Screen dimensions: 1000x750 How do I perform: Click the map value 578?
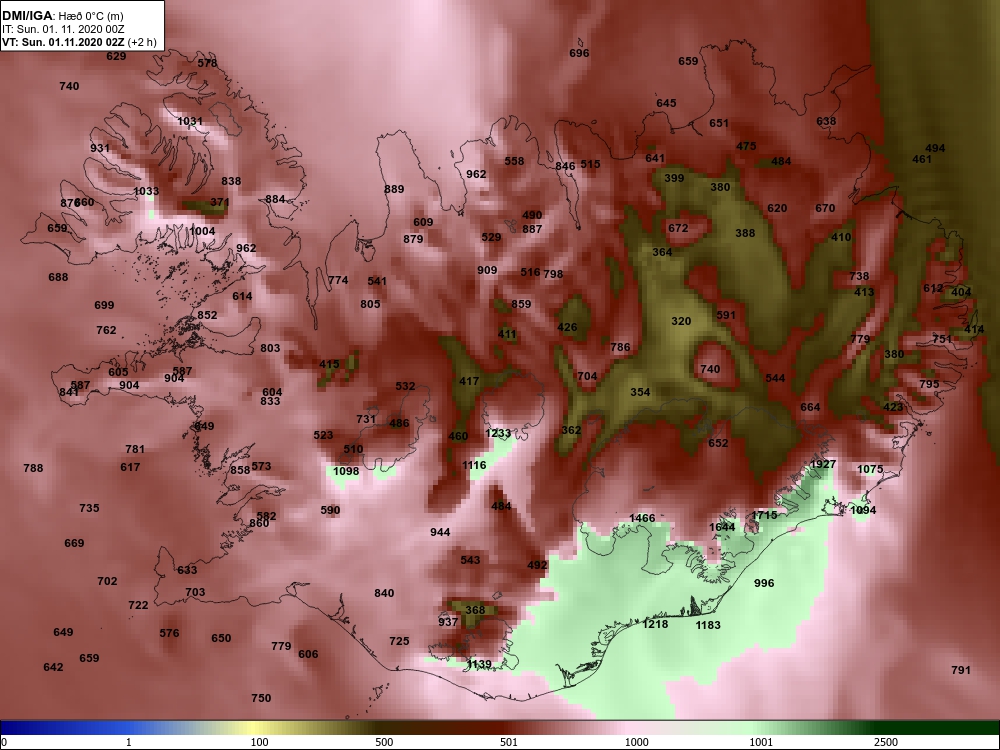click(x=207, y=63)
